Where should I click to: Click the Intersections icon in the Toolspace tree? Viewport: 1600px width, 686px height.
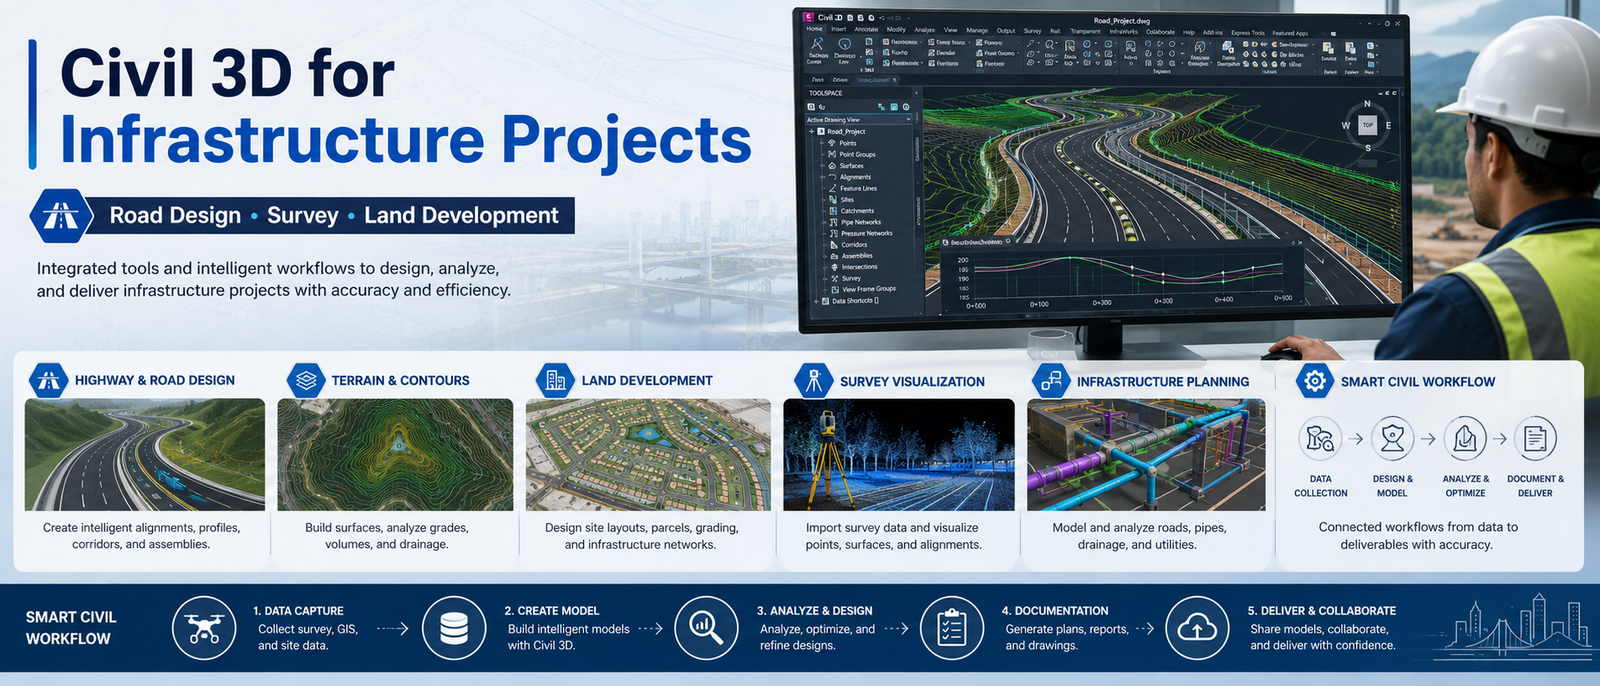click(834, 267)
